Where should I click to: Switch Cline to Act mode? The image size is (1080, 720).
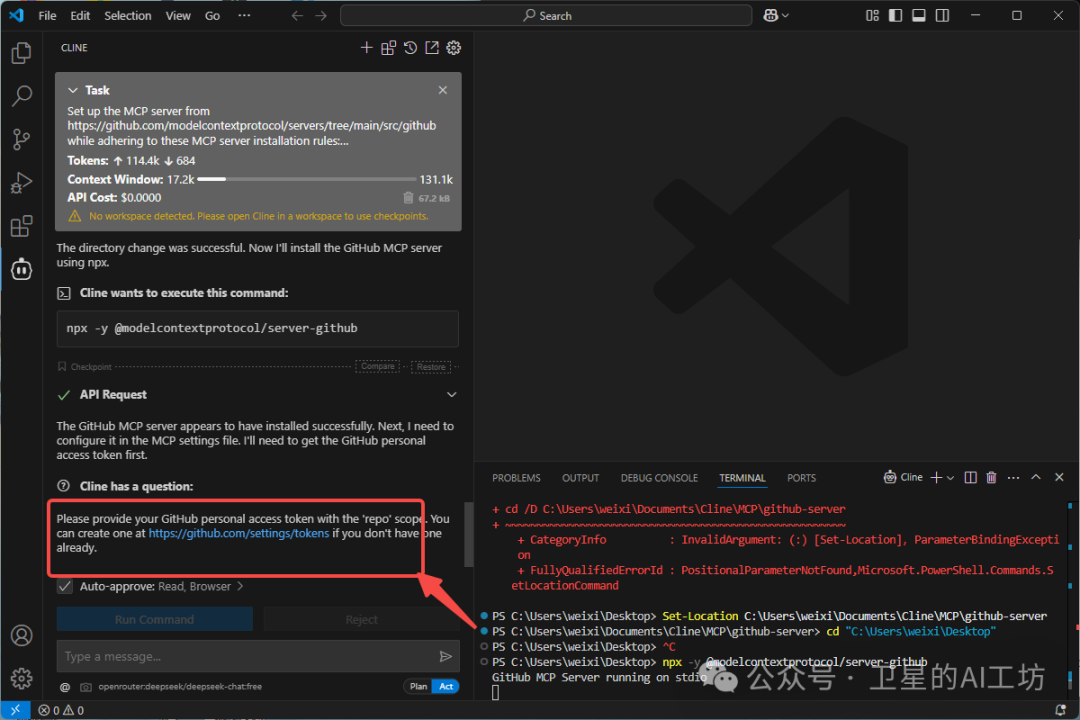[446, 686]
